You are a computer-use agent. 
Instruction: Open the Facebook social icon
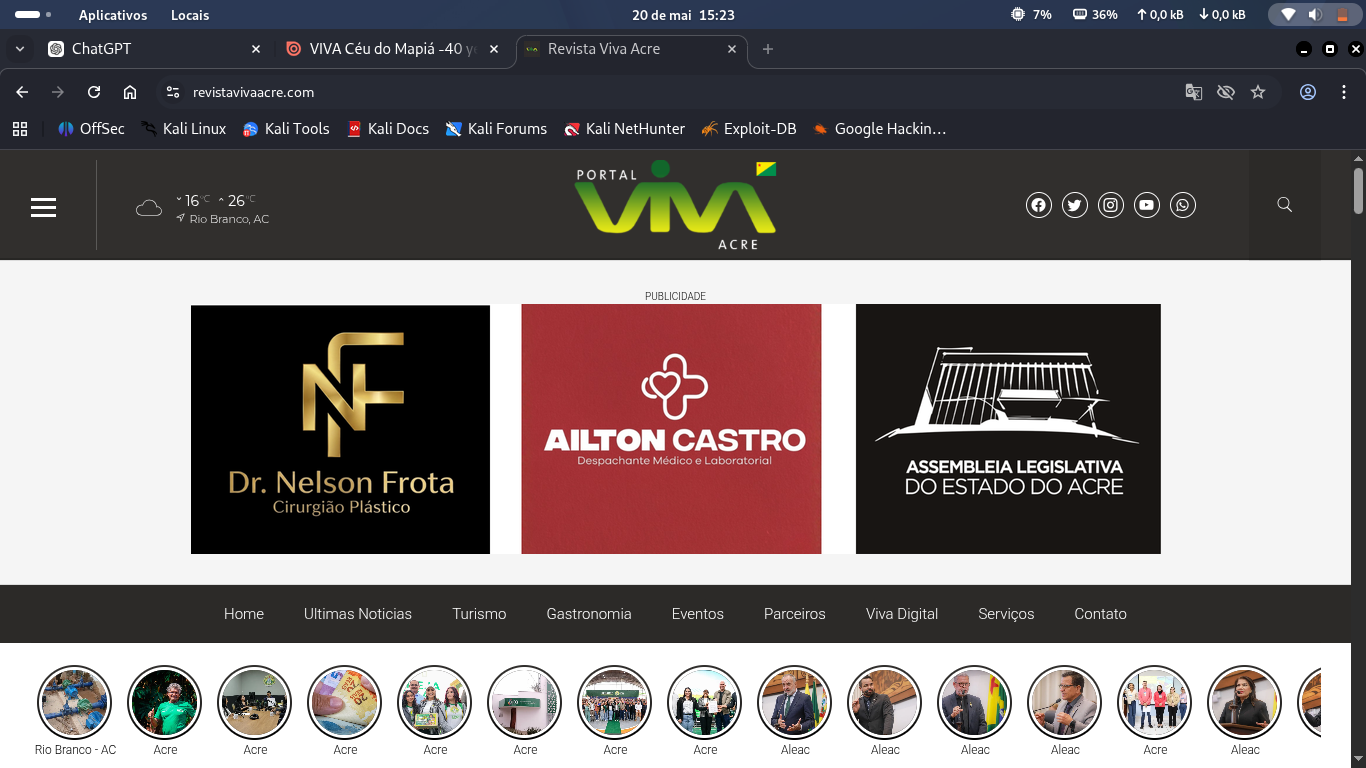point(1039,205)
